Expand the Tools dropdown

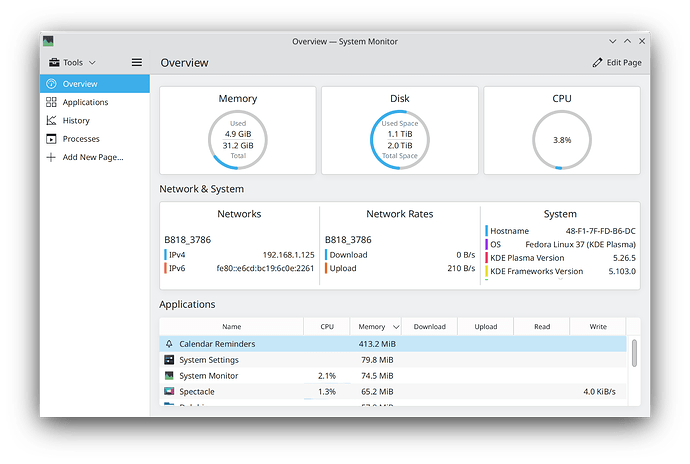coord(73,63)
